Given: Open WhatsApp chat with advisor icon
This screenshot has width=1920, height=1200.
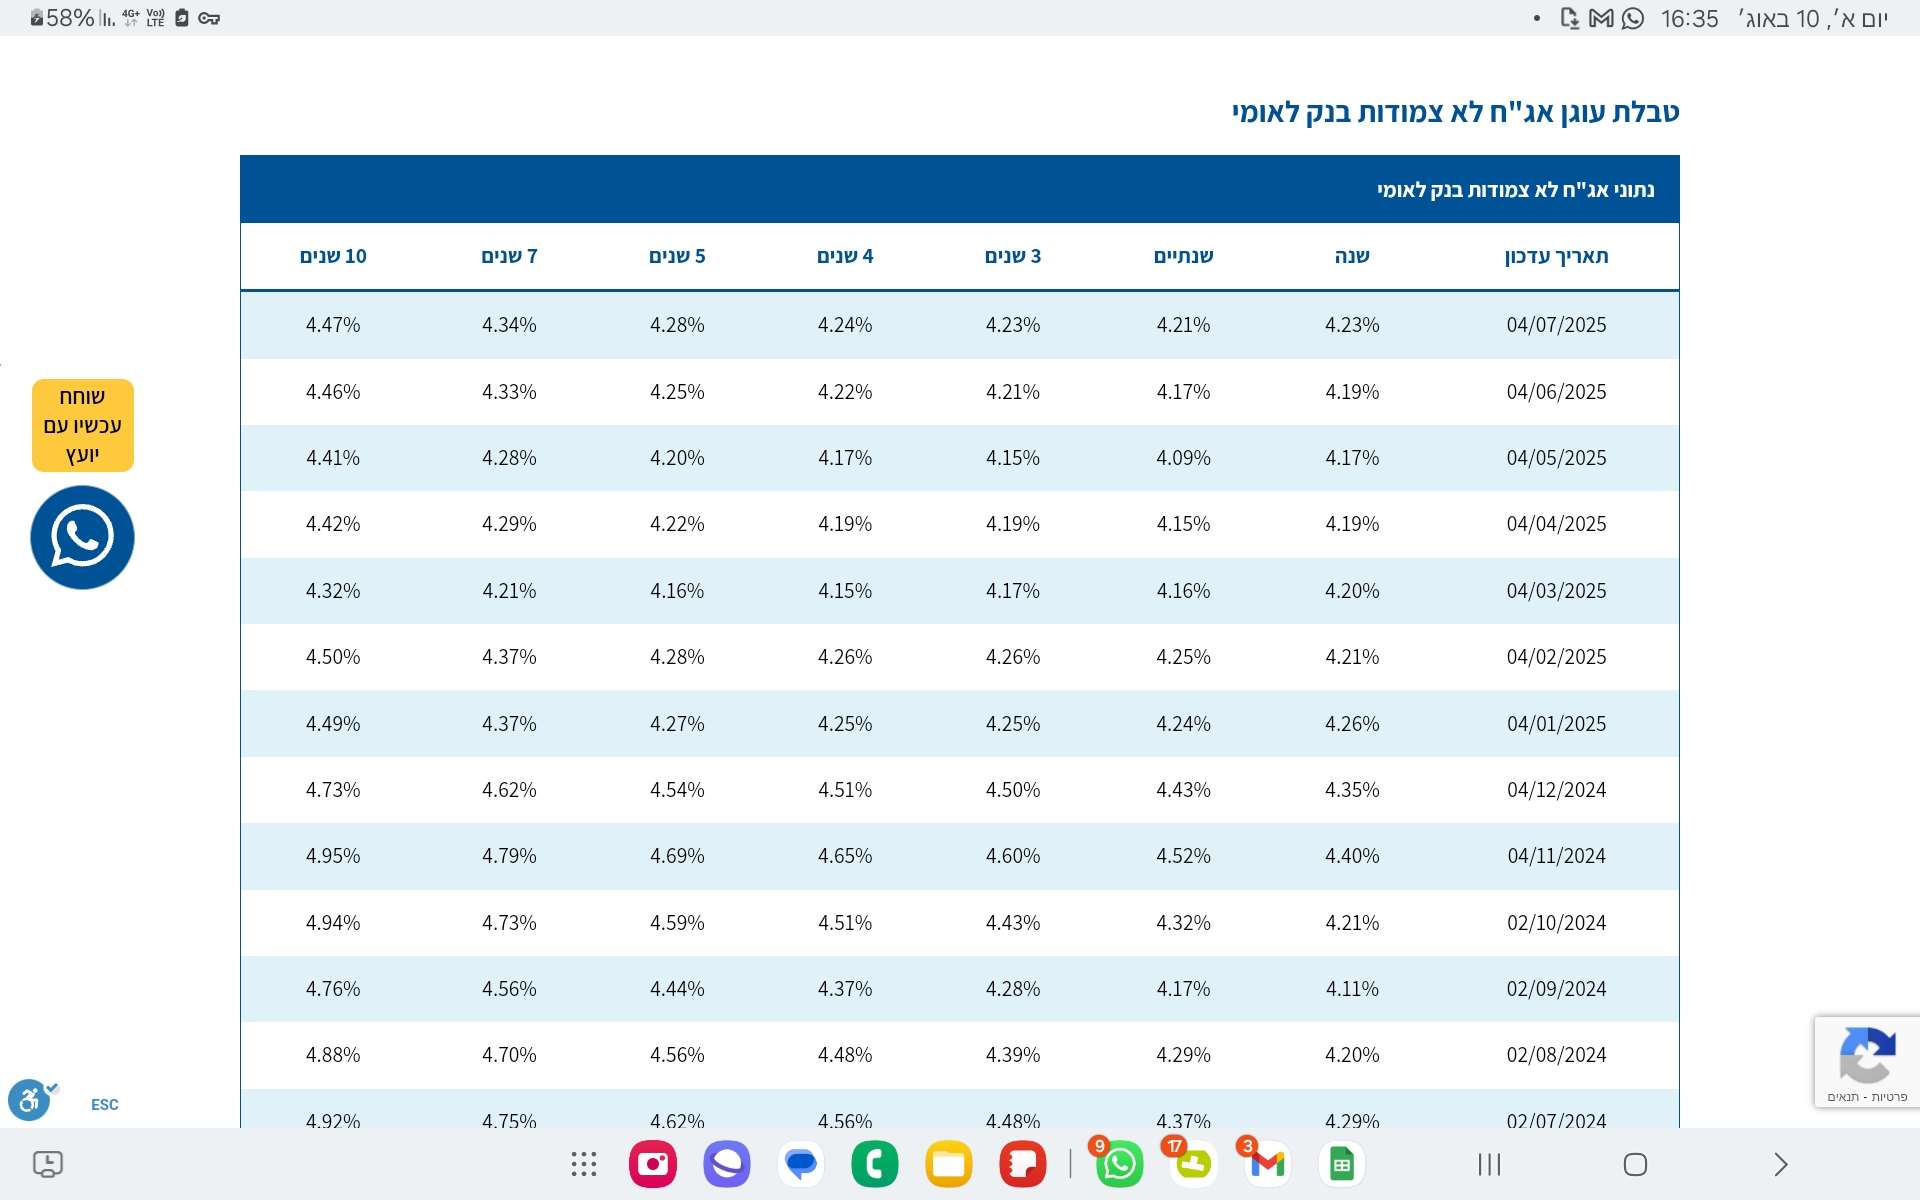Looking at the screenshot, I should (82, 537).
